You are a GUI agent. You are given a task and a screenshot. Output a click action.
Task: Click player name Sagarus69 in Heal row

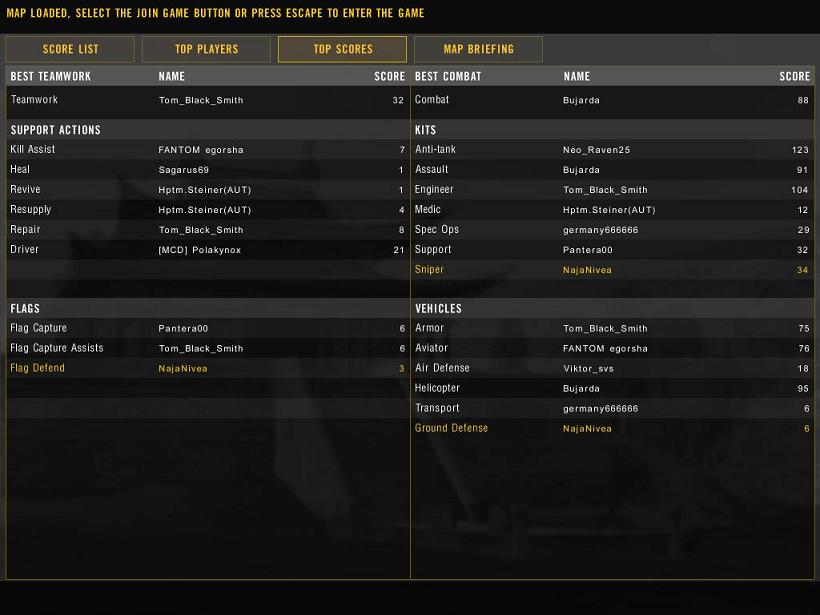[184, 170]
